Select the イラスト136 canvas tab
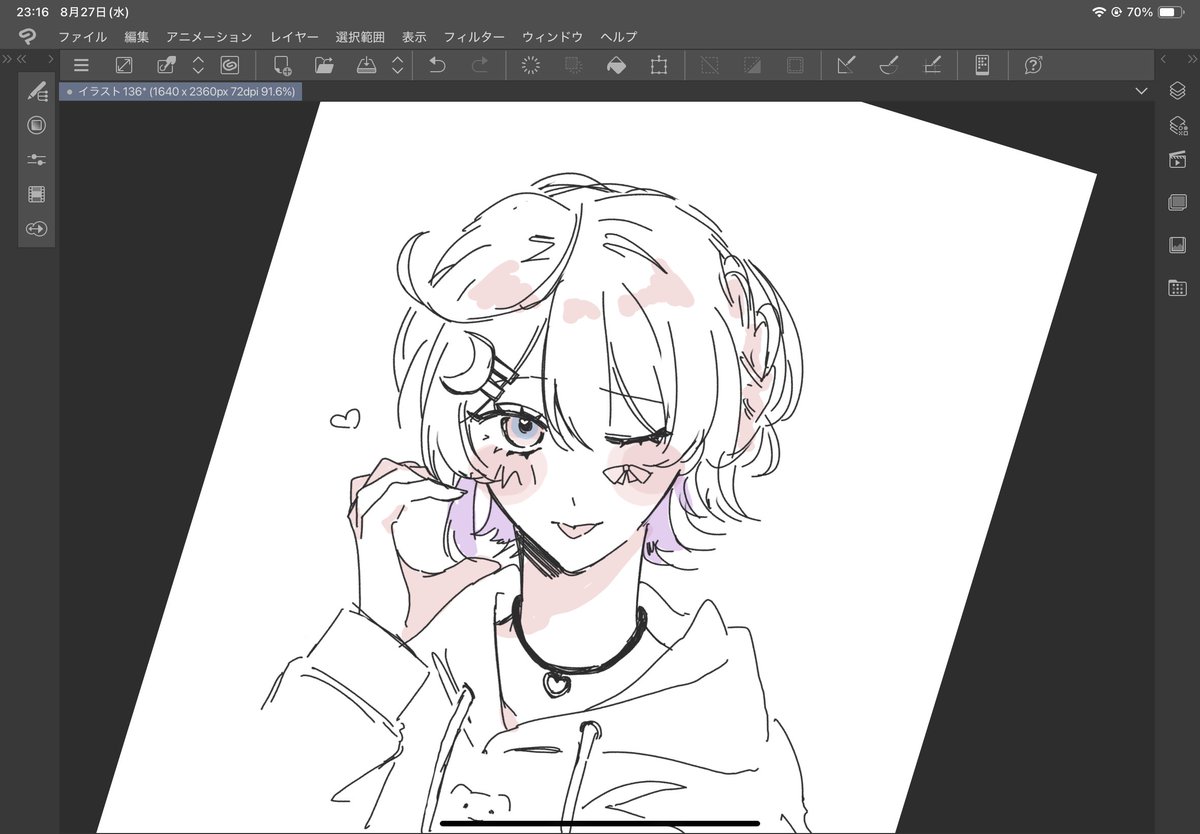Viewport: 1200px width, 834px height. 183,90
